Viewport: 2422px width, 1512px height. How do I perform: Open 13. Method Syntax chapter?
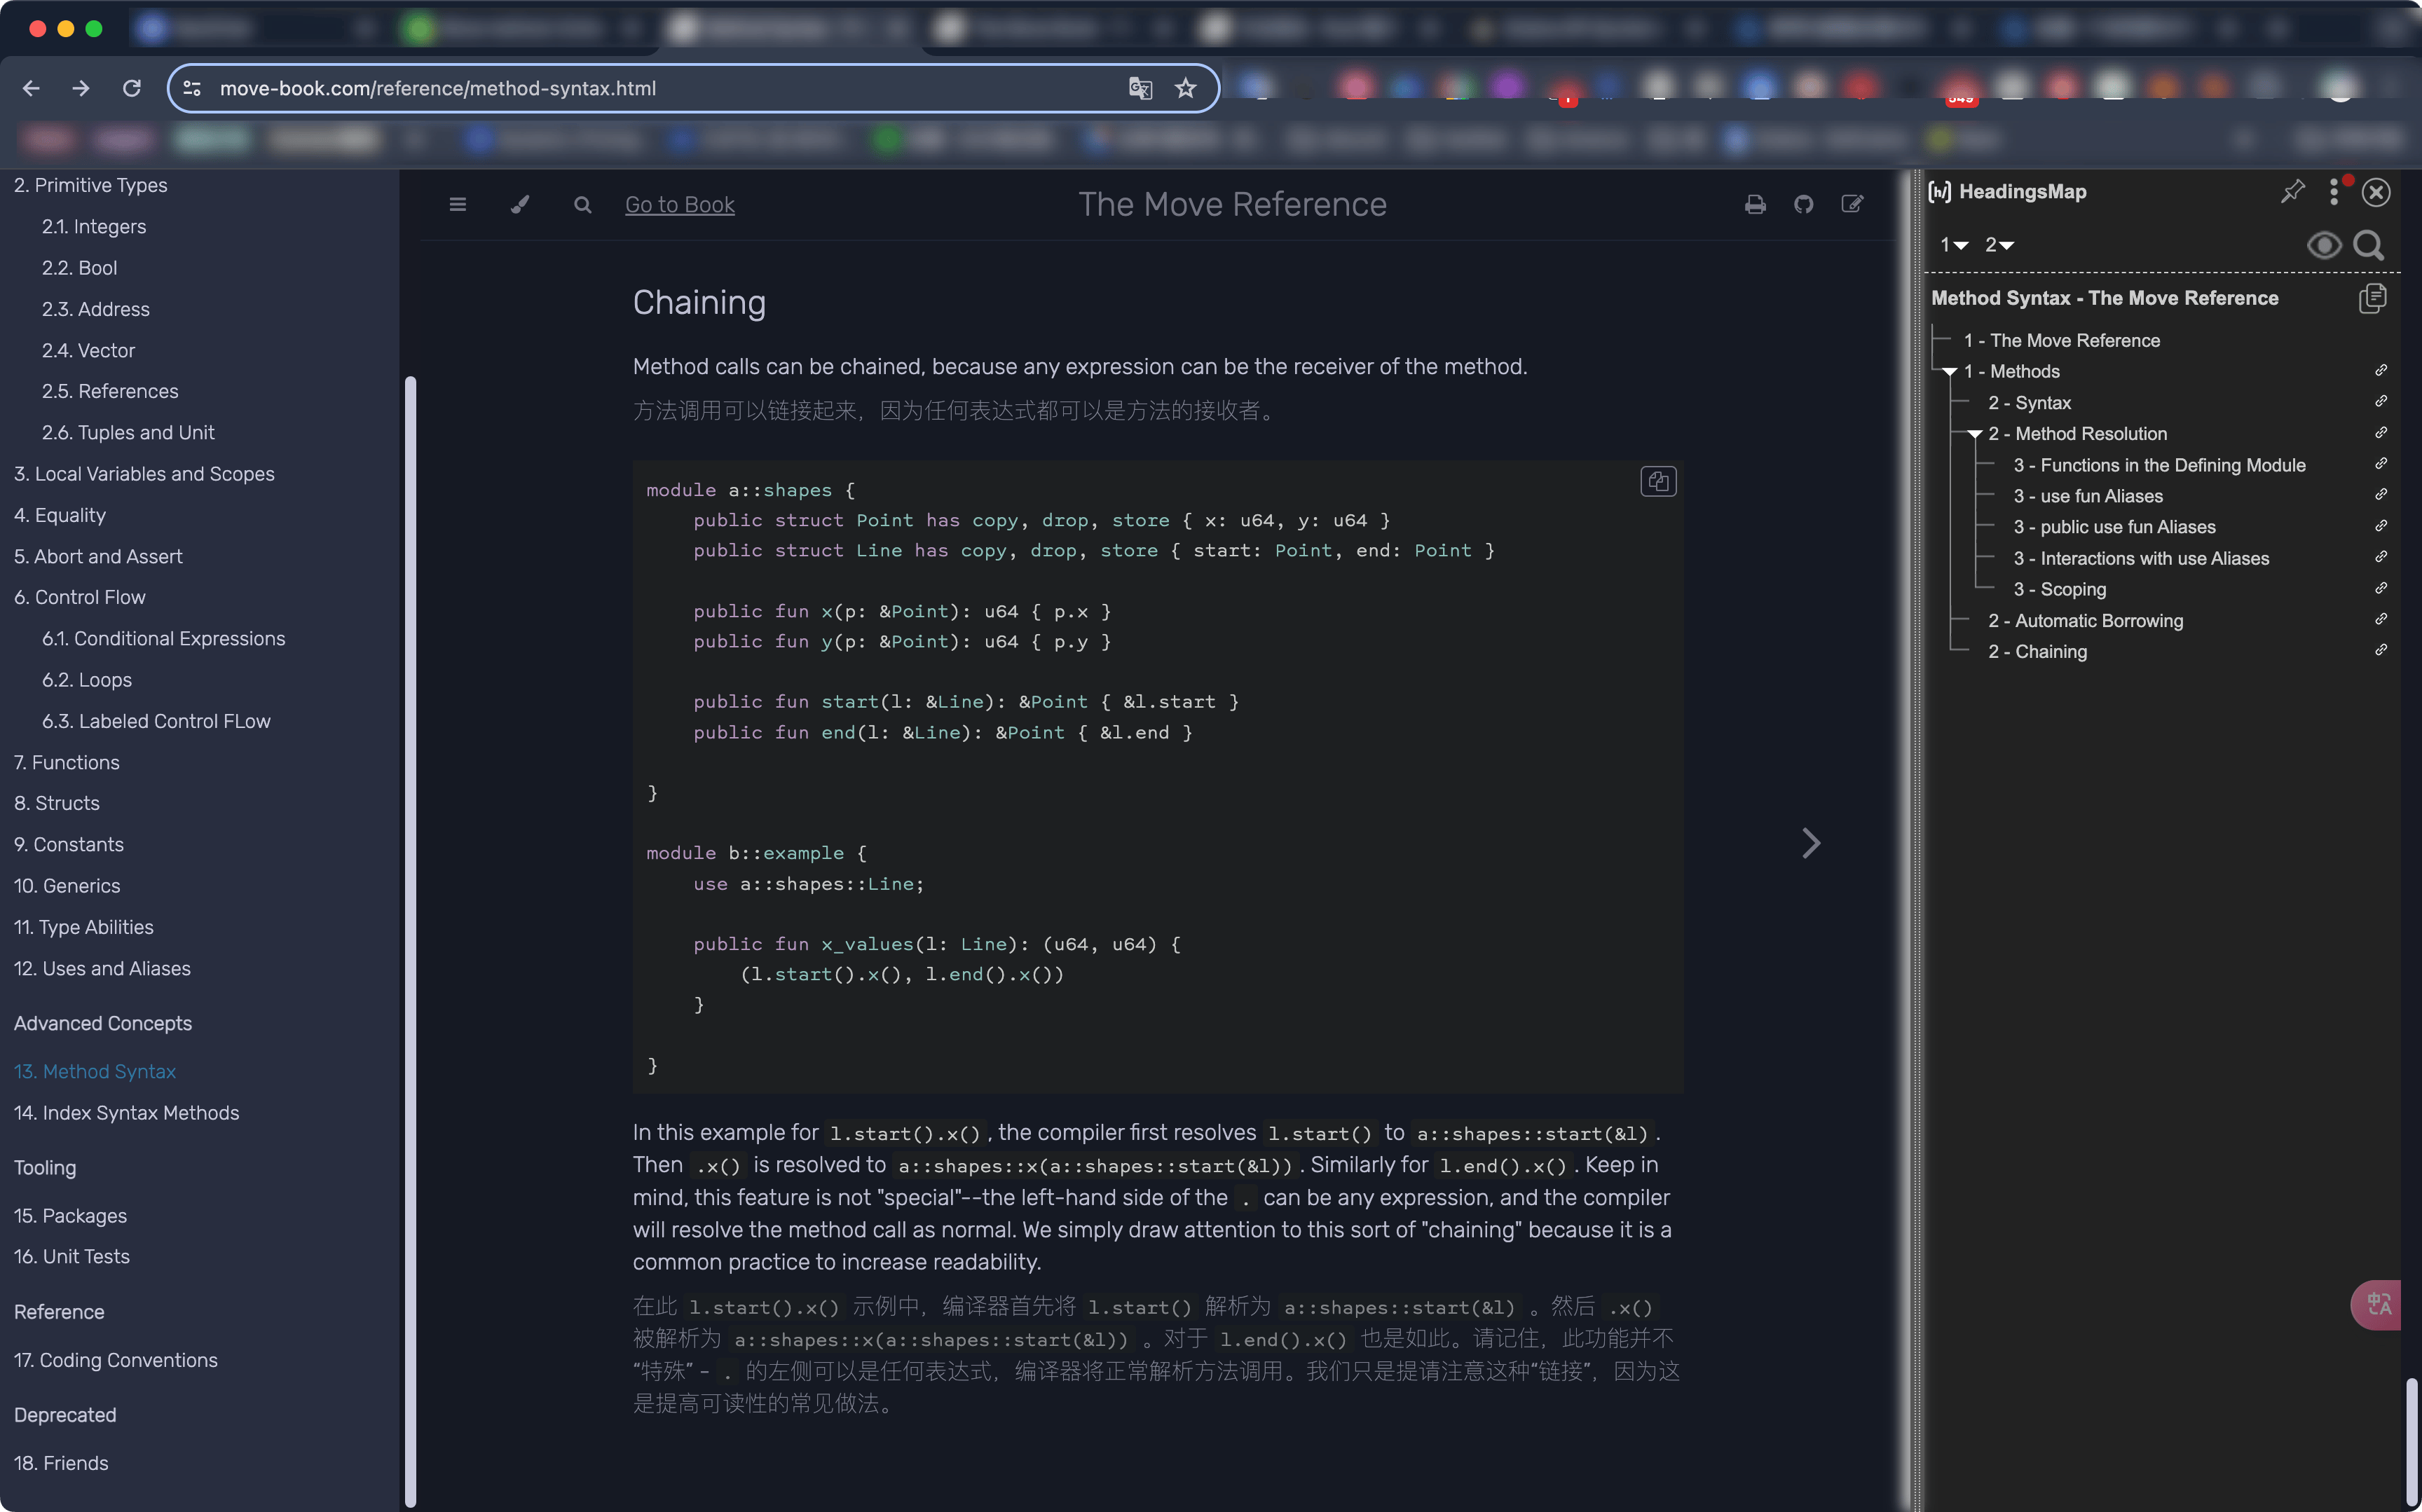(x=95, y=1072)
